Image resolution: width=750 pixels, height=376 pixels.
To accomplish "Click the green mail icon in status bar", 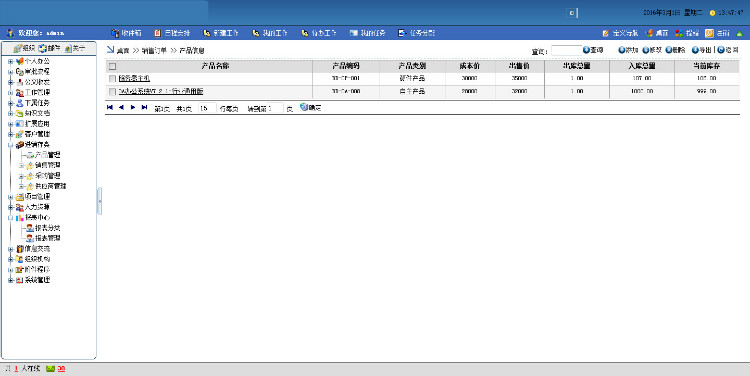I will [50, 369].
